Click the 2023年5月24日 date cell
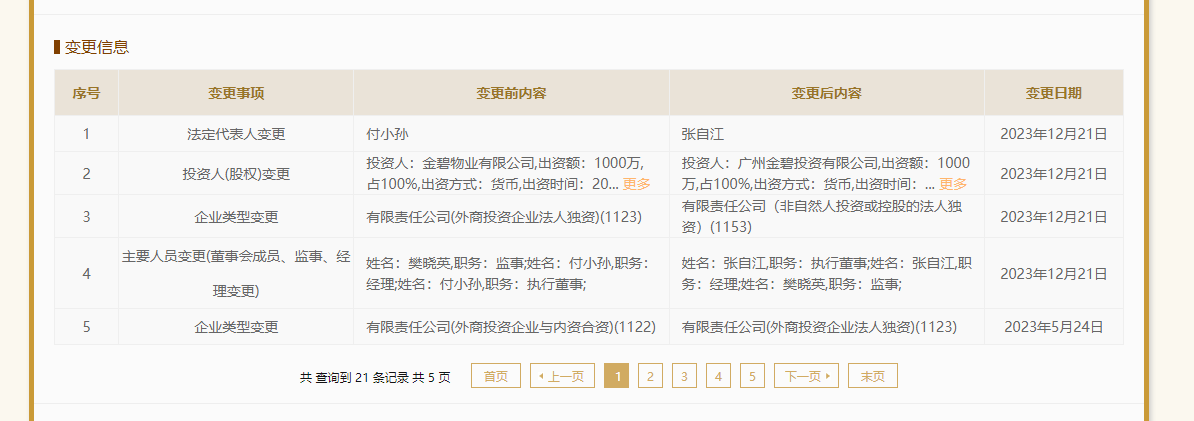1194x421 pixels. pyautogui.click(x=1053, y=327)
